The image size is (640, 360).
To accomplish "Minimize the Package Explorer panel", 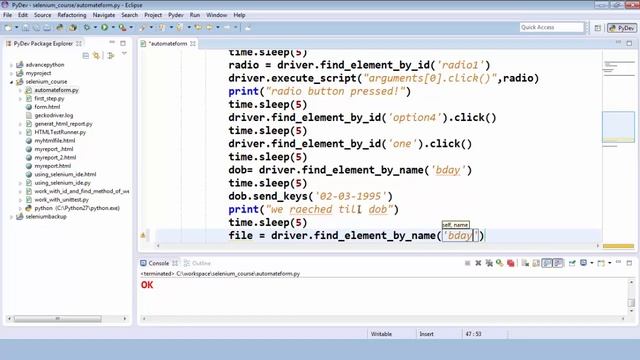I will 112,43.
